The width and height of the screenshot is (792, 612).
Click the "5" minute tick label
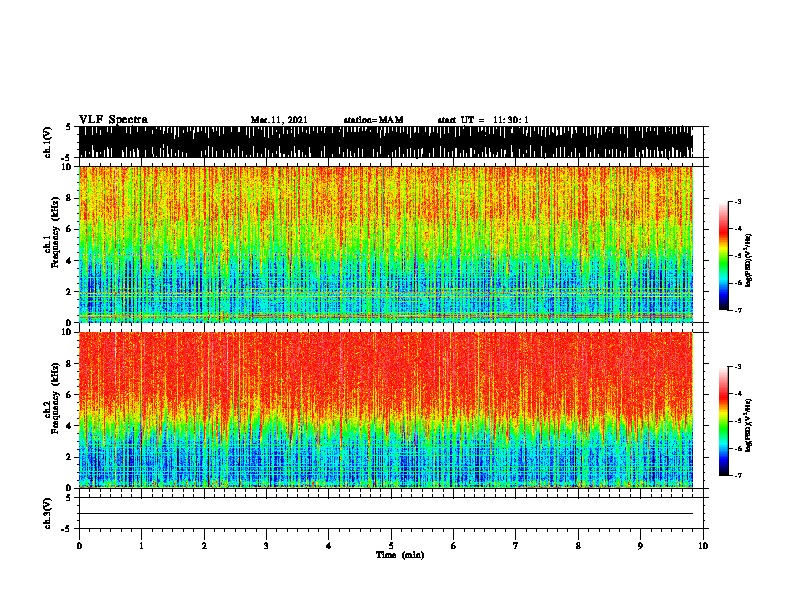[x=391, y=546]
